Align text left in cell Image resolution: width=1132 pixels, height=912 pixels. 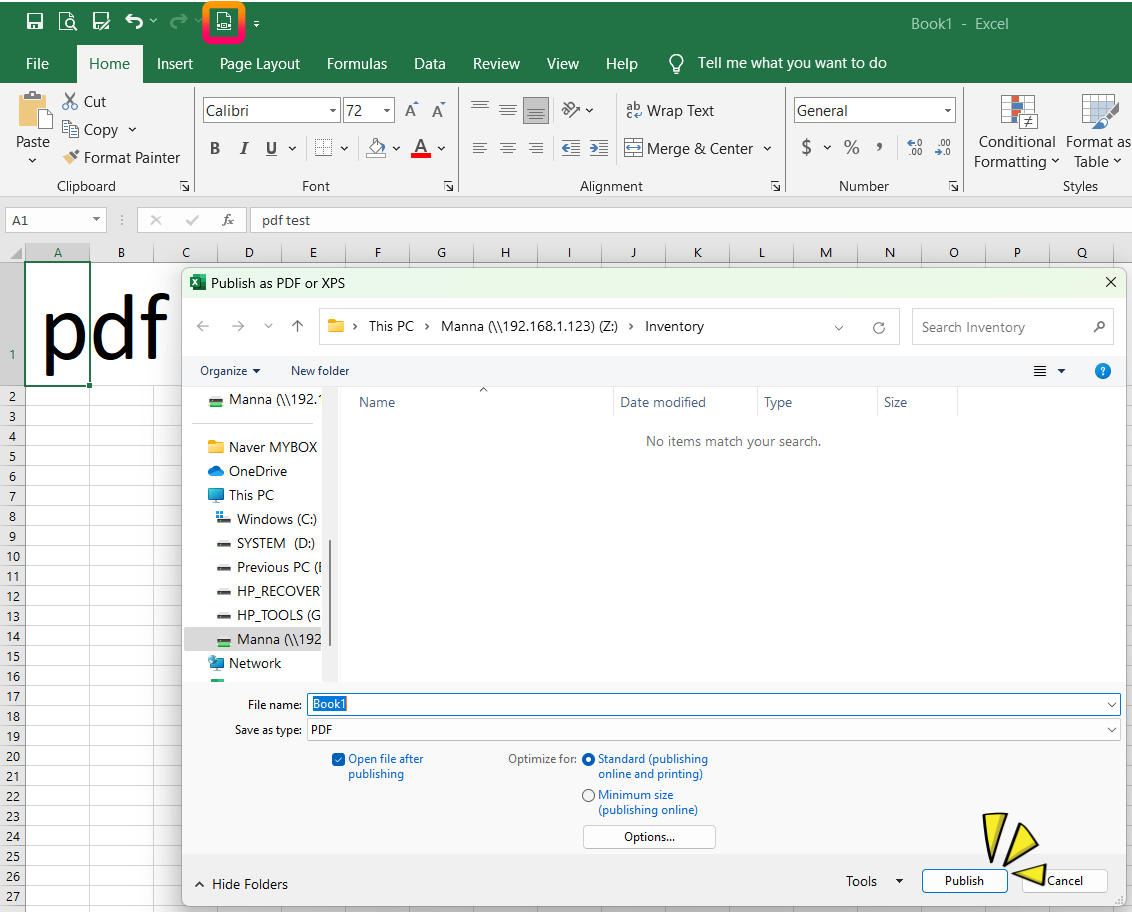[480, 149]
